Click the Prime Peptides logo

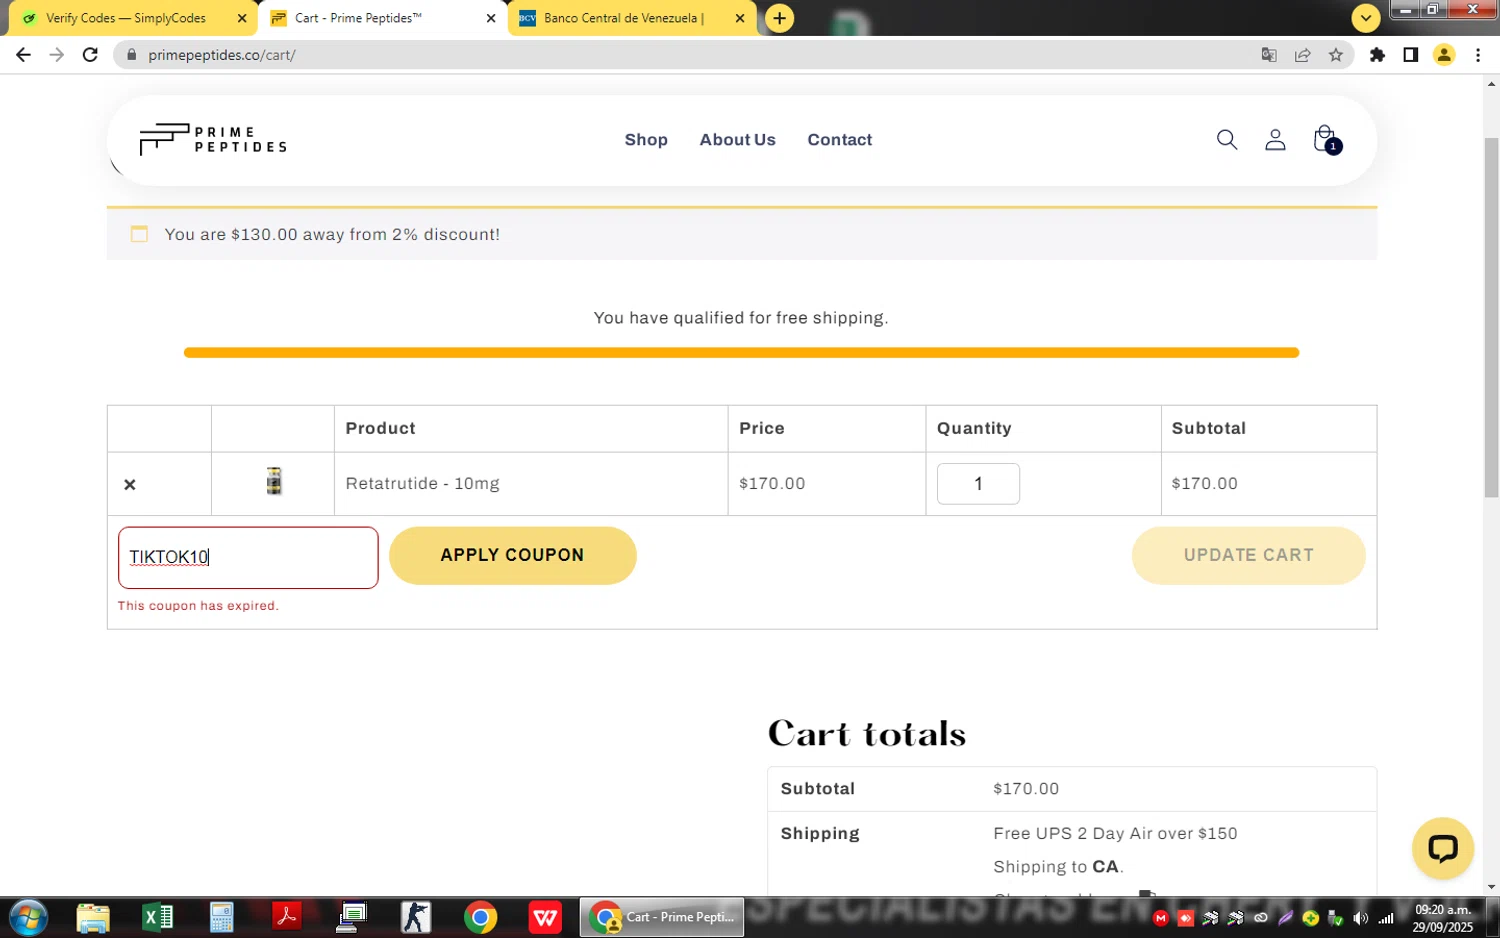(213, 139)
